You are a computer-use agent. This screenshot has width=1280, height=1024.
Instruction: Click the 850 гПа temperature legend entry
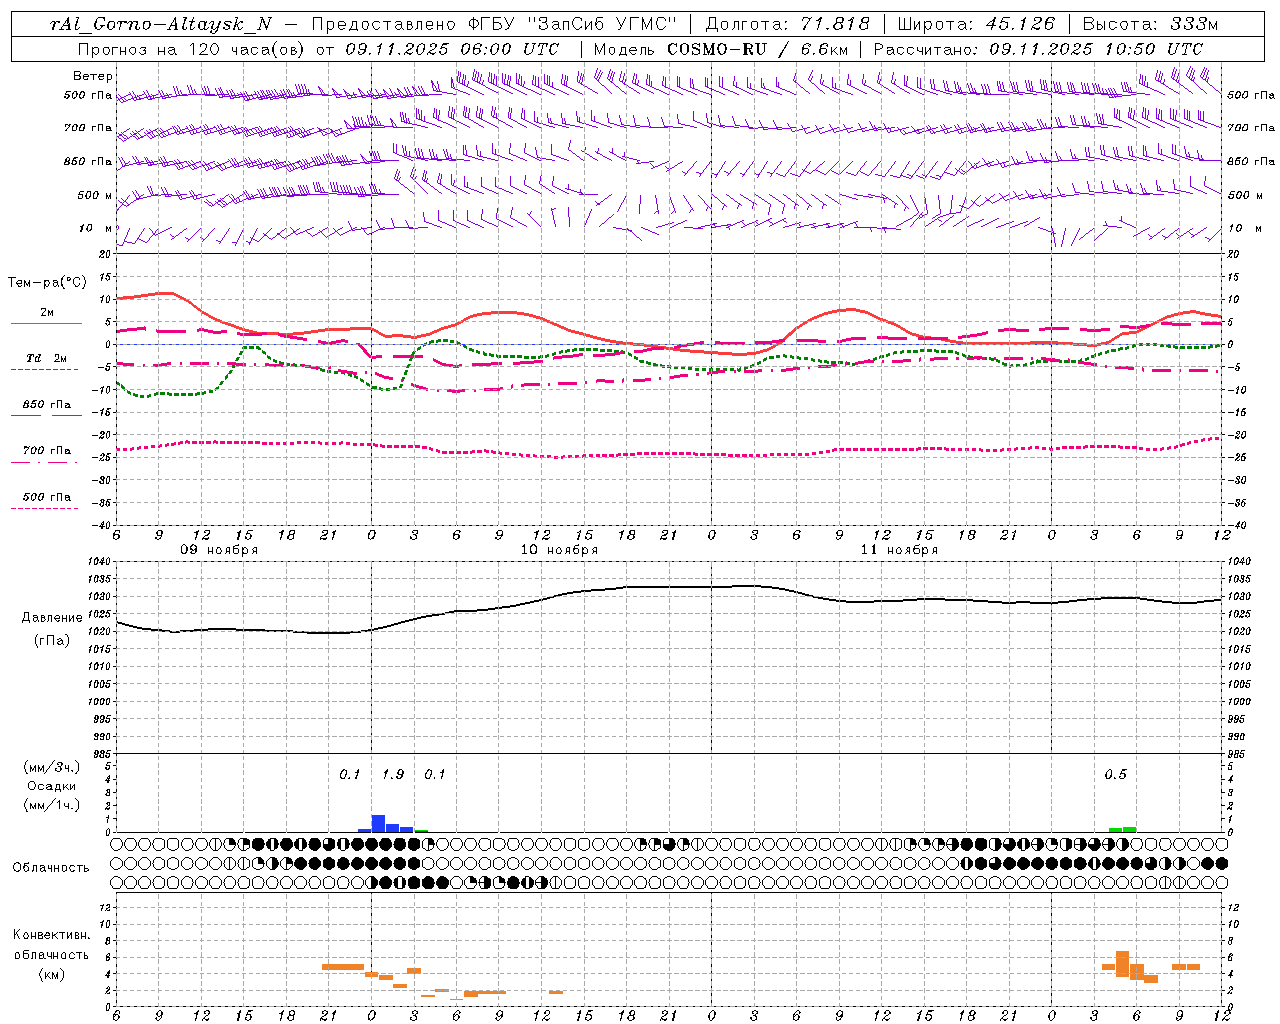[46, 408]
